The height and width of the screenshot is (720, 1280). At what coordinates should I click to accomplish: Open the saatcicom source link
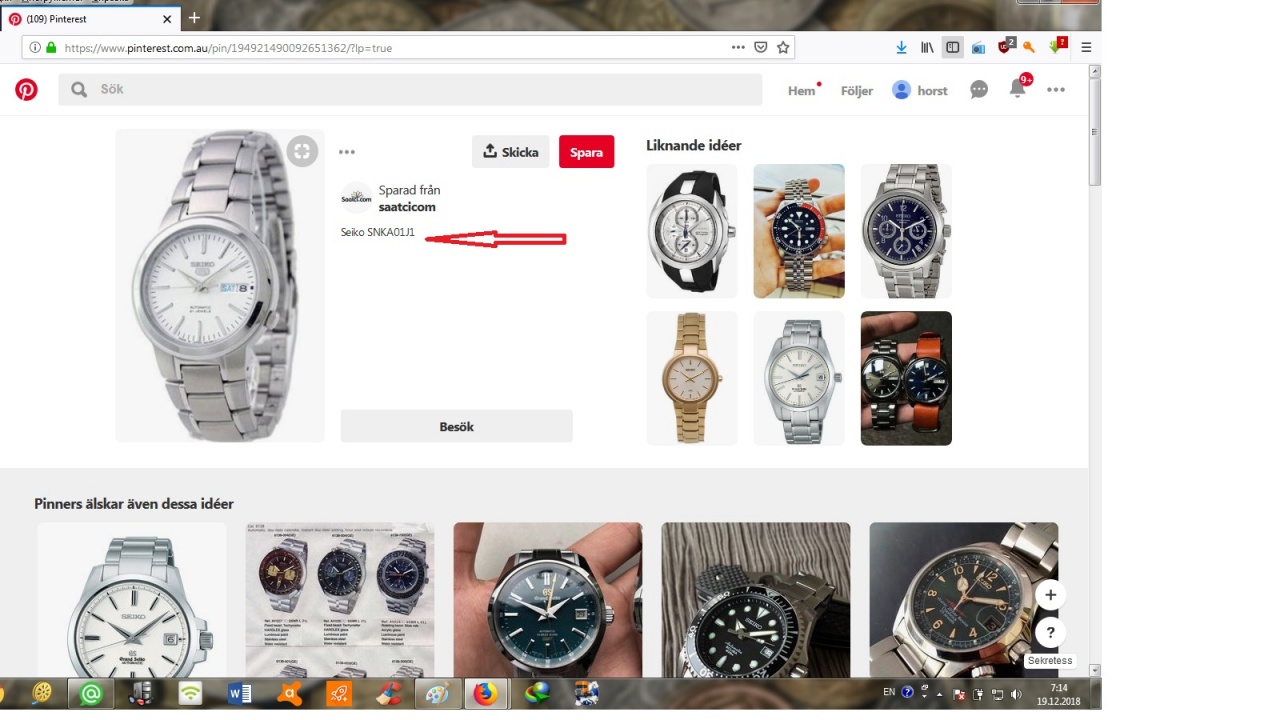click(x=407, y=207)
